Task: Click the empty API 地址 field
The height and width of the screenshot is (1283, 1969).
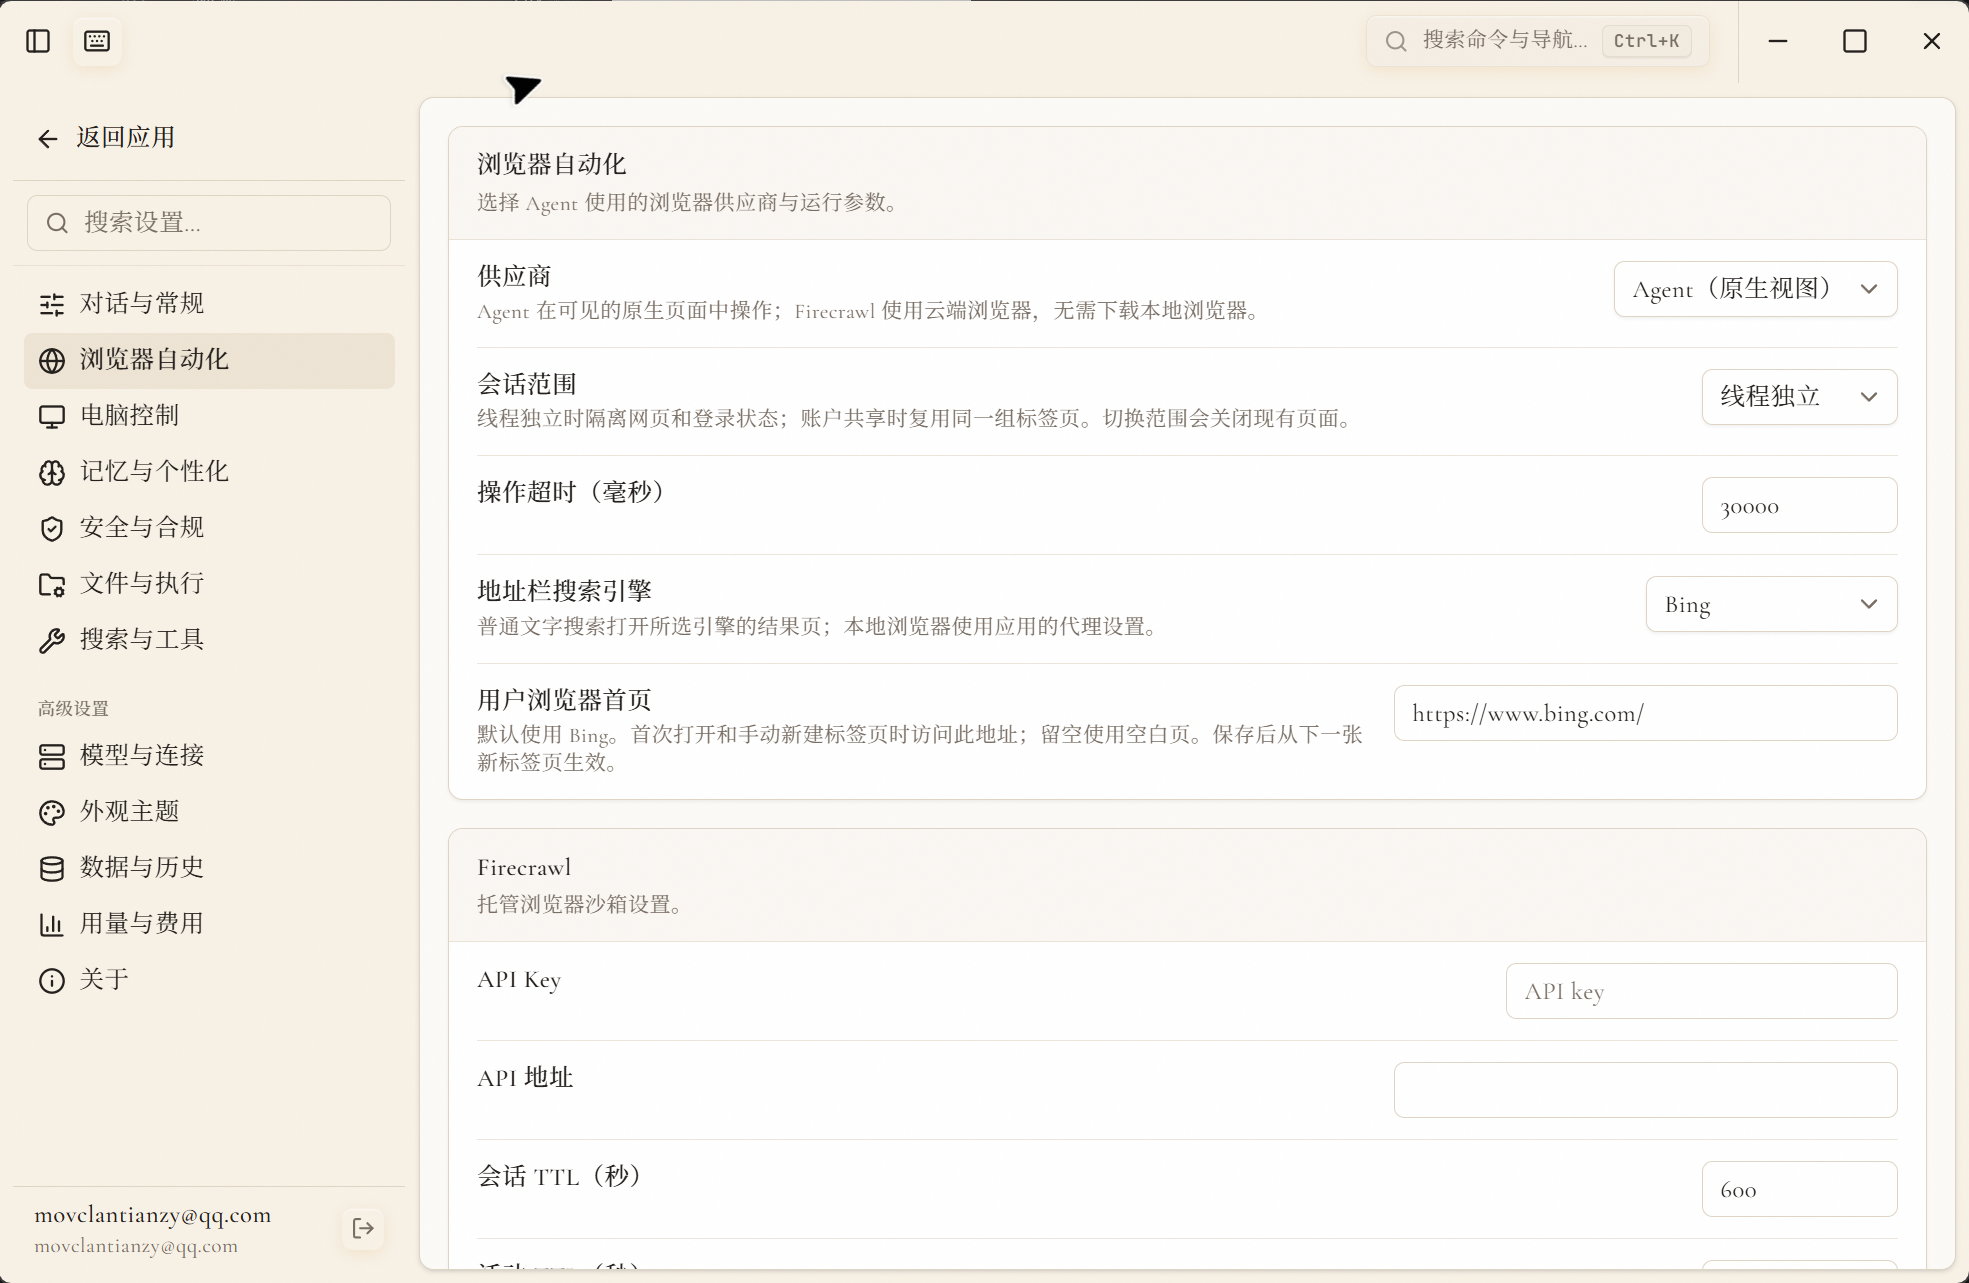Action: [x=1645, y=1090]
